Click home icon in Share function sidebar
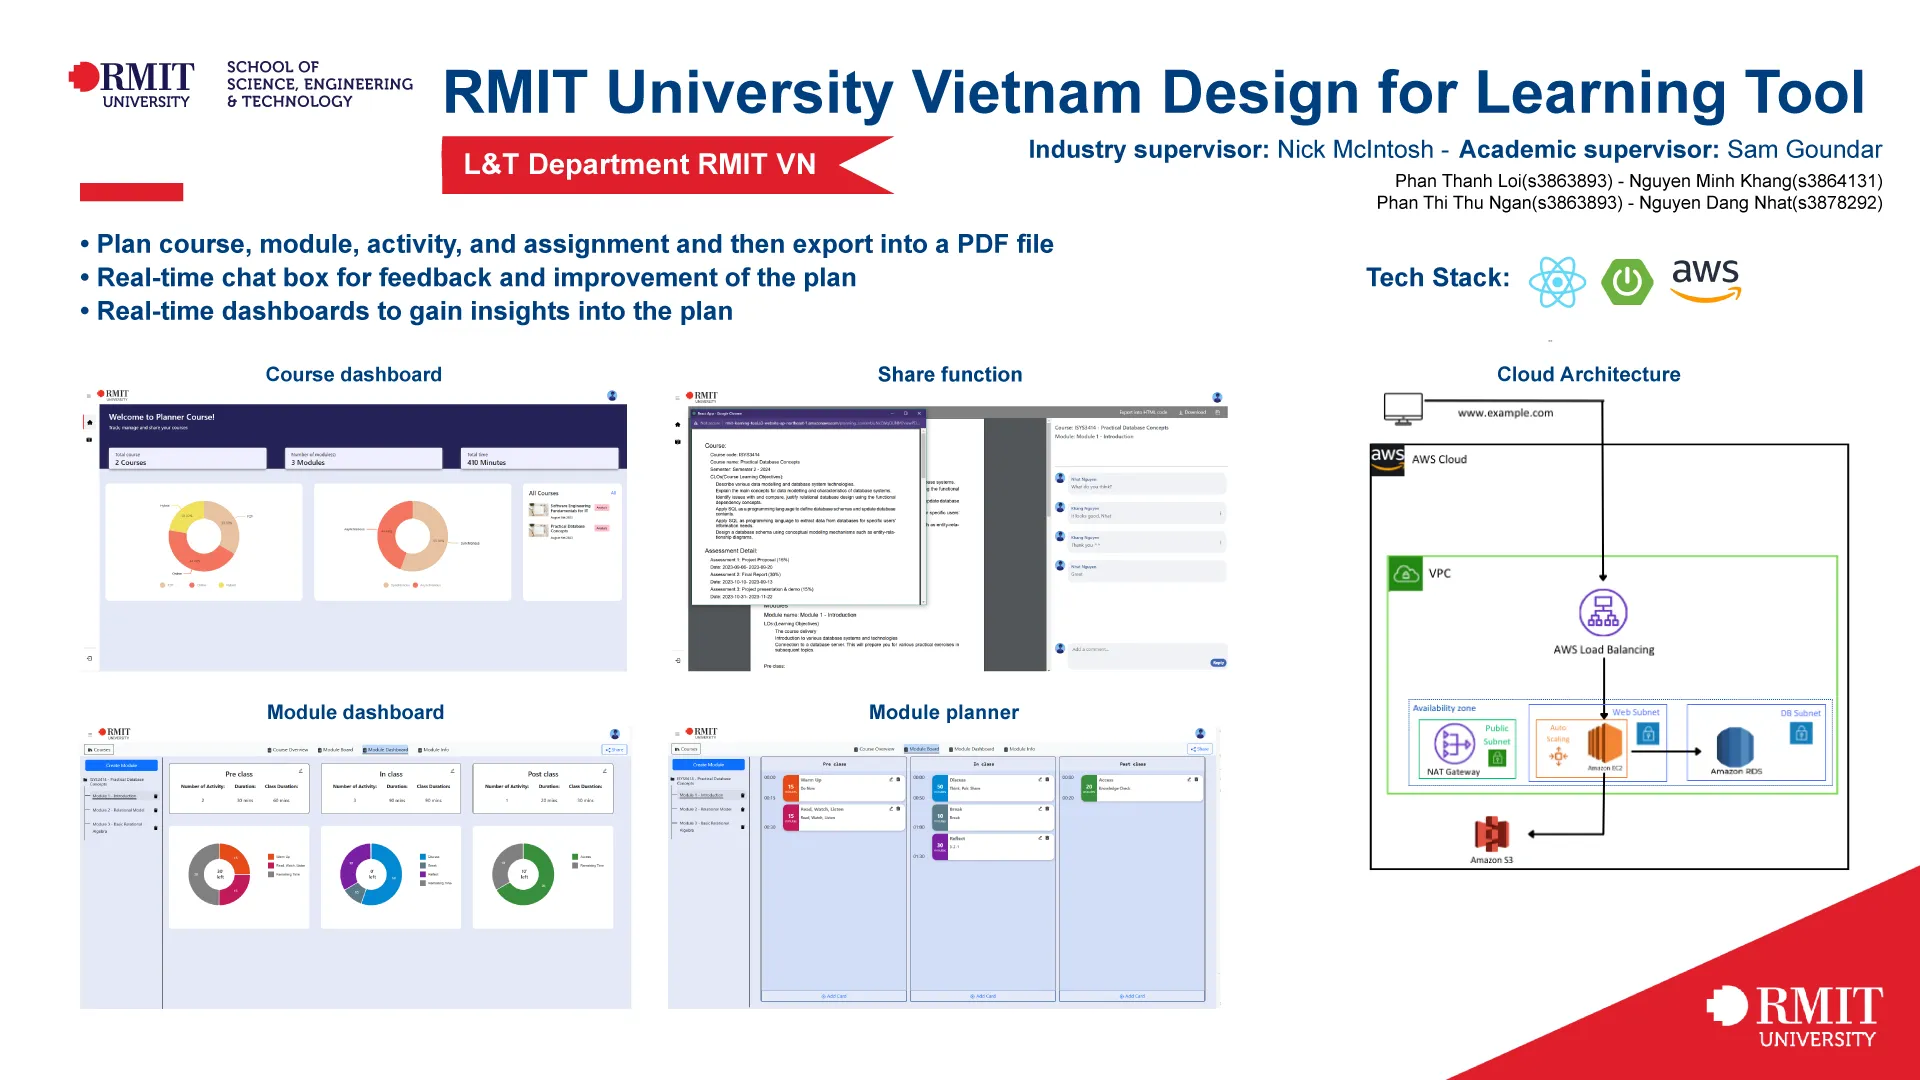Image resolution: width=1920 pixels, height=1080 pixels. click(x=678, y=425)
